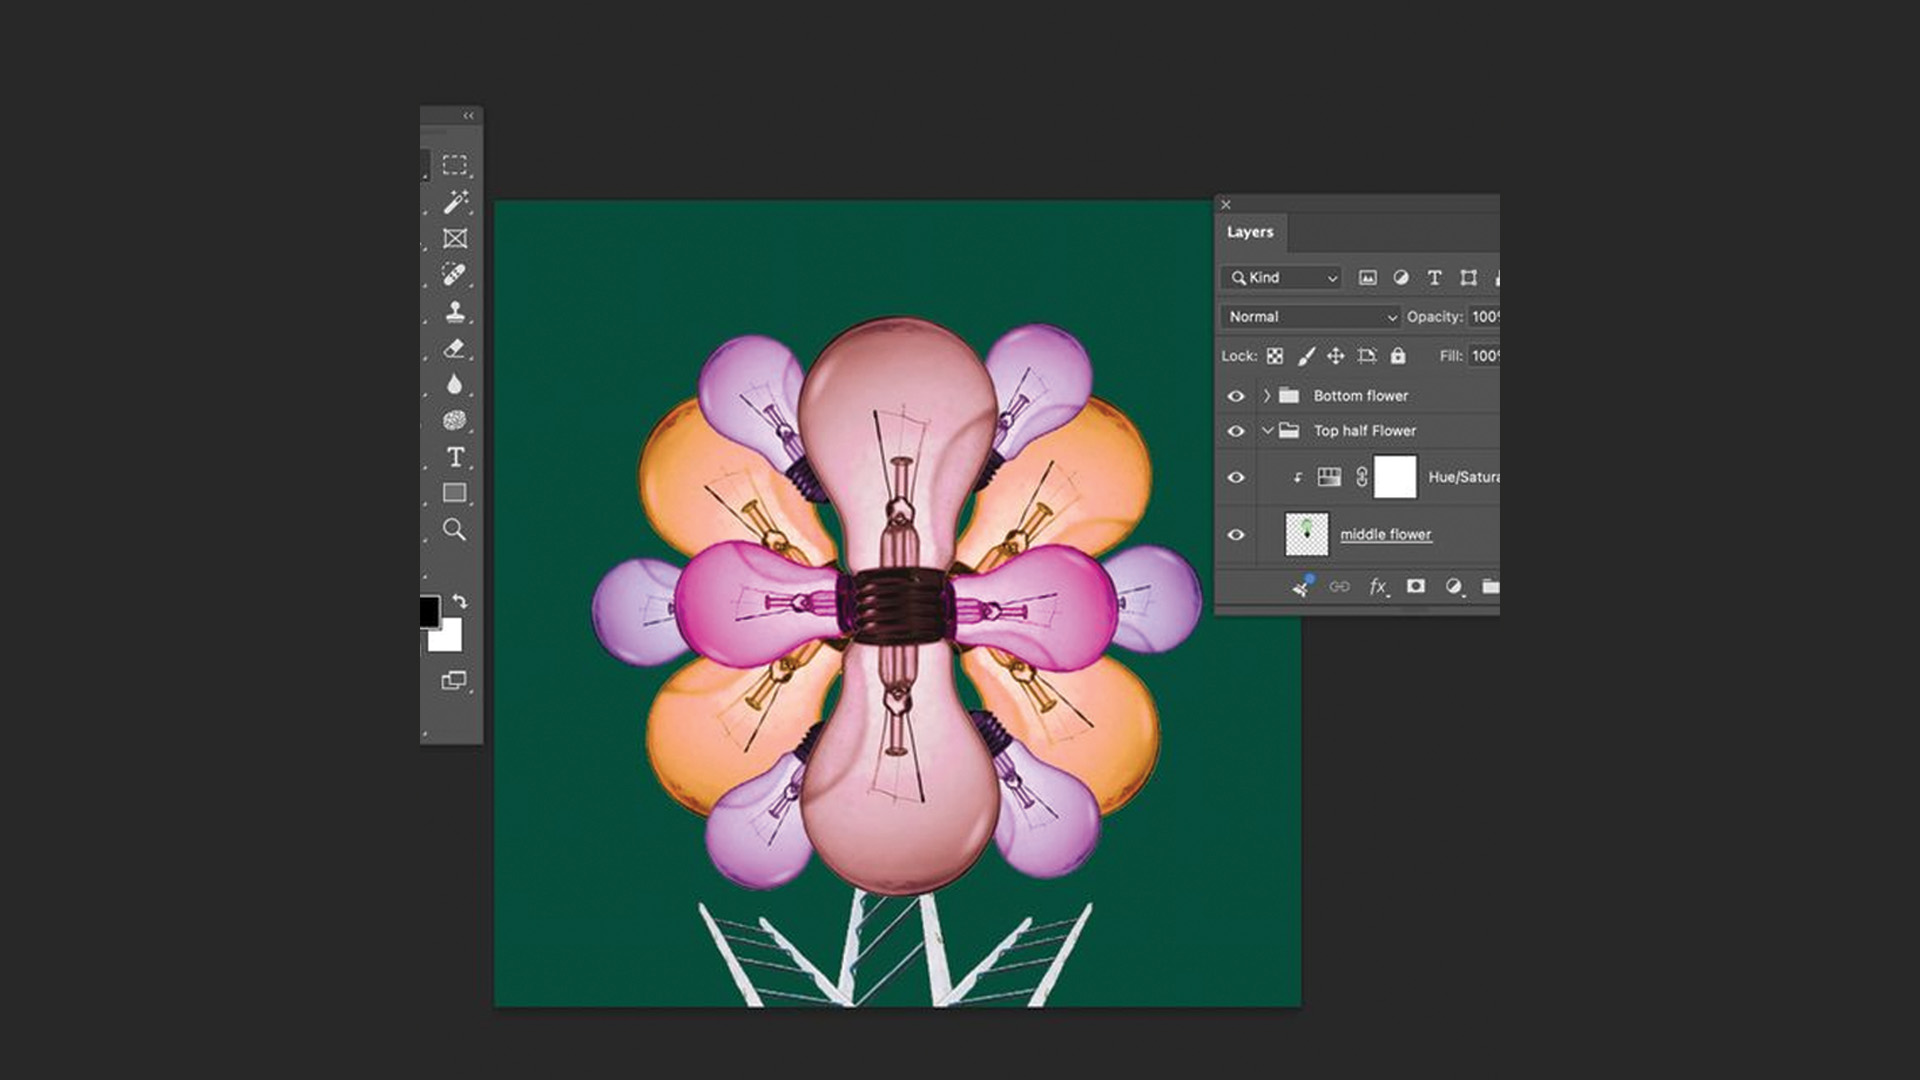Click the Opacity value field

coord(1484,317)
